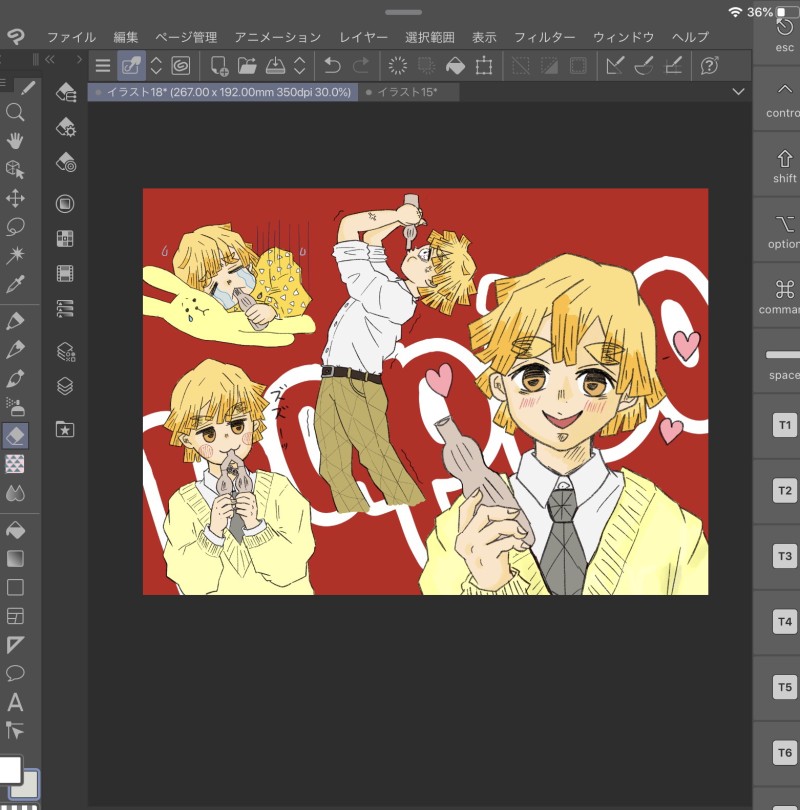Image resolution: width=800 pixels, height=810 pixels.
Task: Select the Decoration pattern tool
Action: click(x=15, y=464)
